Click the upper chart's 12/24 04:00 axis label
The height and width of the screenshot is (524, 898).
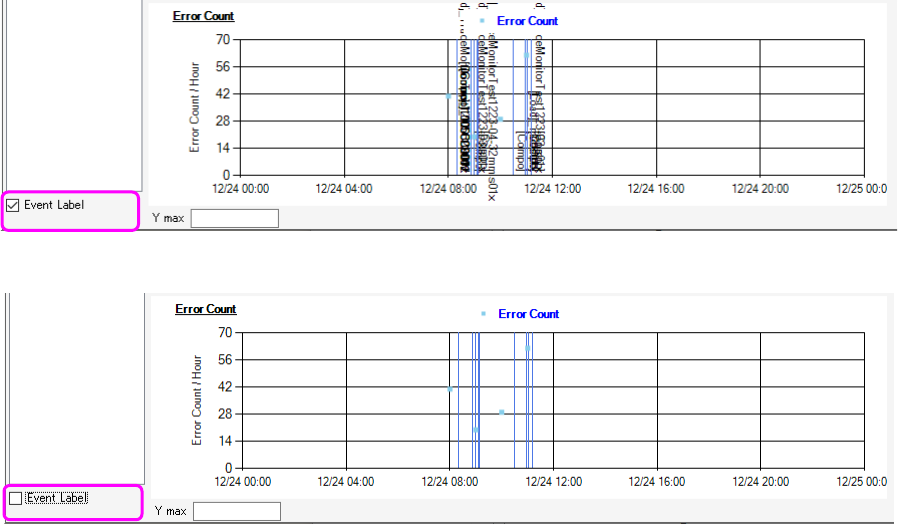coord(344,189)
